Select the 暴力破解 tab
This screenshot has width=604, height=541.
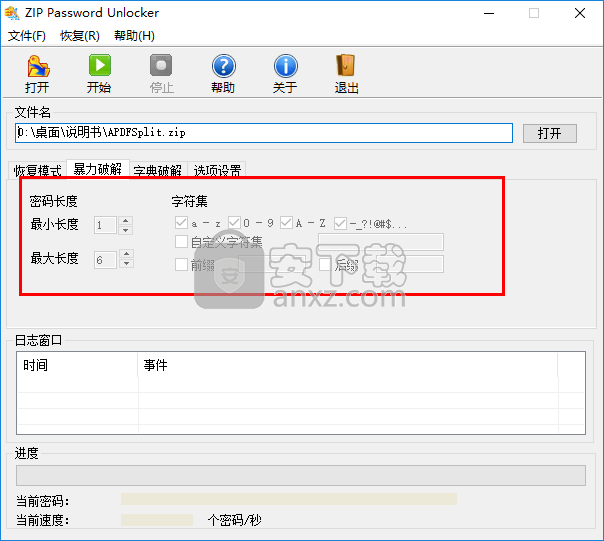point(98,169)
